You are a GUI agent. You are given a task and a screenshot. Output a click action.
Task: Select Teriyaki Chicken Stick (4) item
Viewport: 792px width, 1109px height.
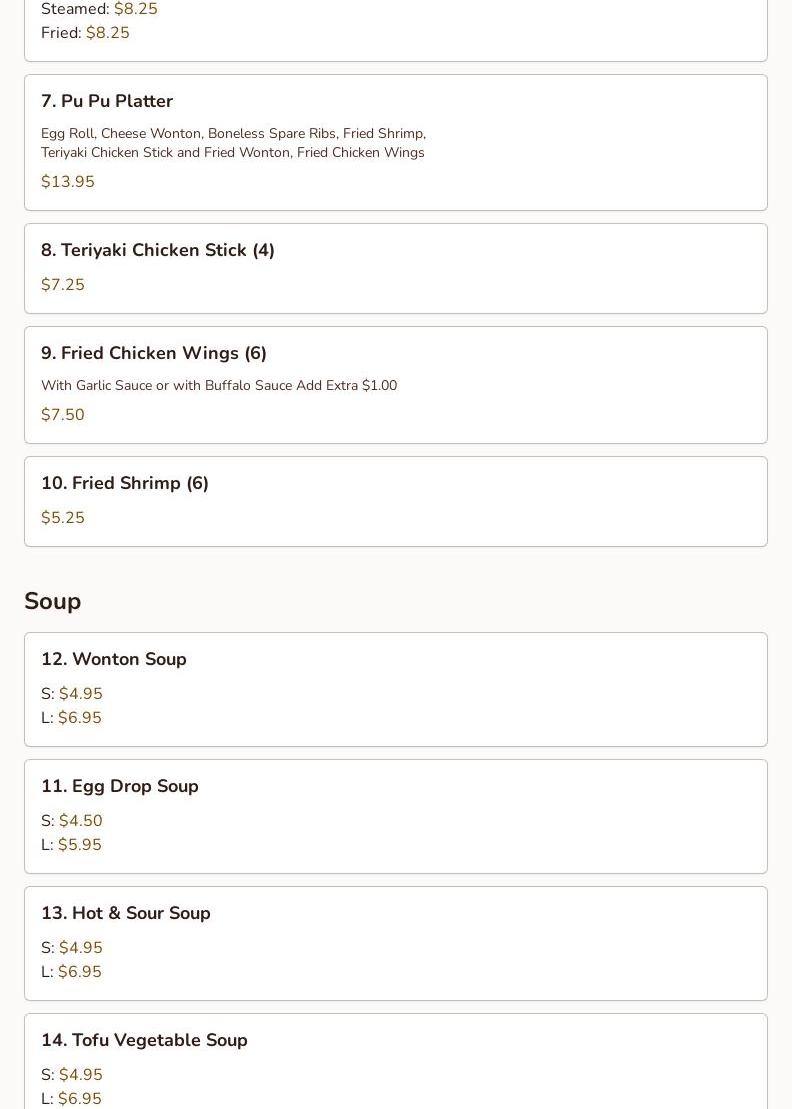pos(396,268)
